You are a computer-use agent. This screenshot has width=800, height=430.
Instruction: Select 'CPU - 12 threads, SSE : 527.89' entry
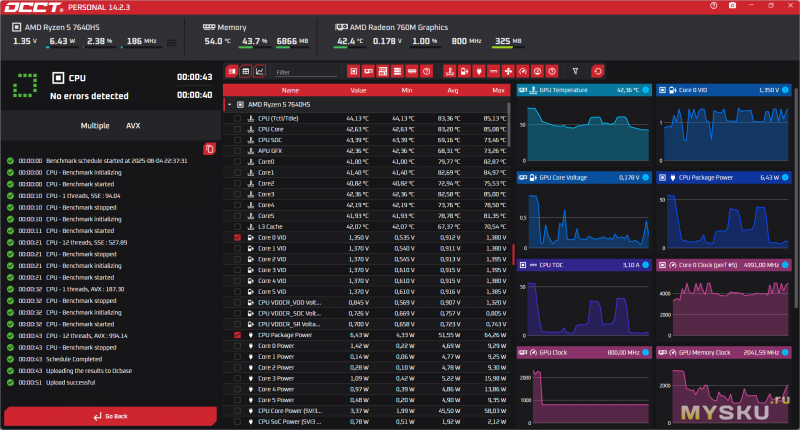[87, 242]
